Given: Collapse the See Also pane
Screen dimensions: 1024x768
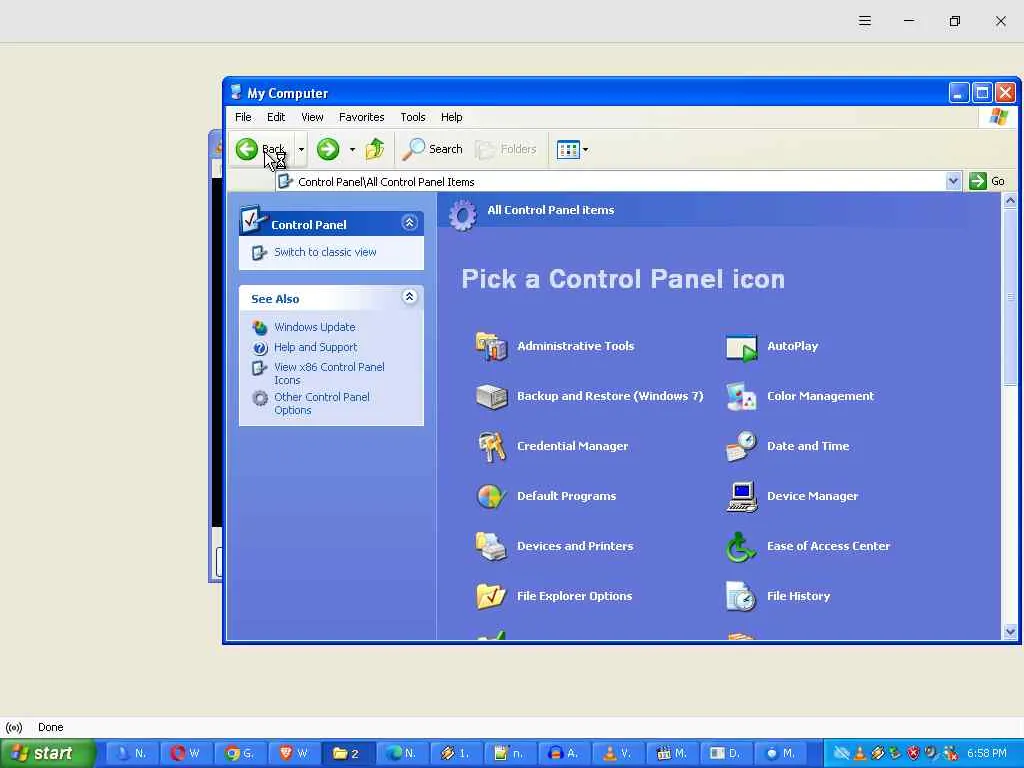Looking at the screenshot, I should pyautogui.click(x=409, y=297).
